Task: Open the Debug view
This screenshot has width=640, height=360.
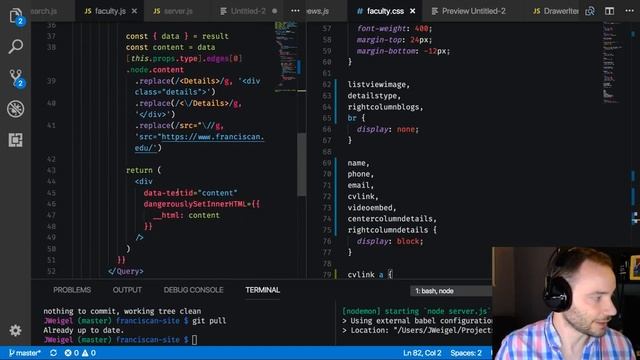Action: point(16,109)
